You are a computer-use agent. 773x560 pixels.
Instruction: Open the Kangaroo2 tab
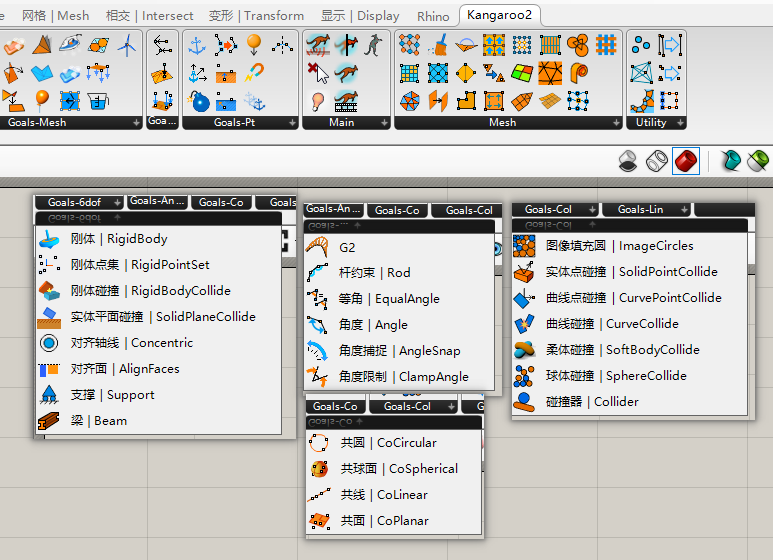coord(499,15)
